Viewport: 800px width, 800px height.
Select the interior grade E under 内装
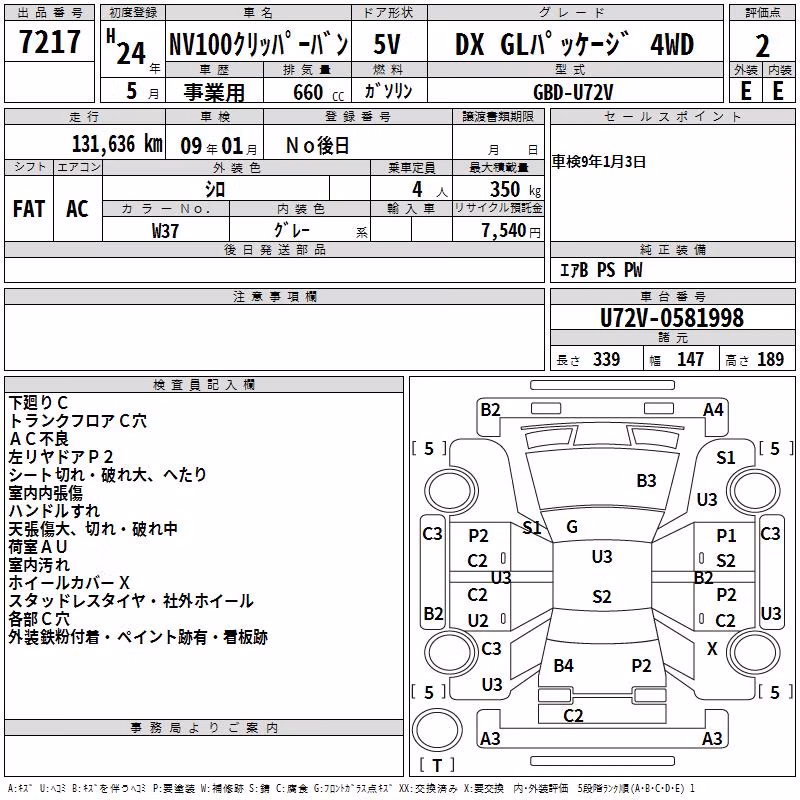coord(778,91)
